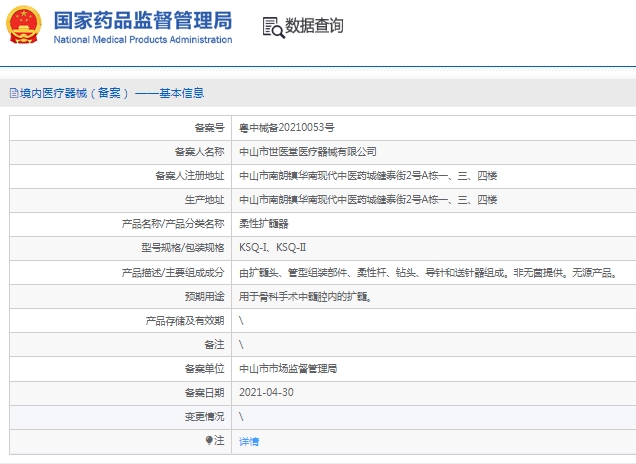Click the 备案人注册地址 label cell
The height and width of the screenshot is (464, 636).
pos(120,176)
